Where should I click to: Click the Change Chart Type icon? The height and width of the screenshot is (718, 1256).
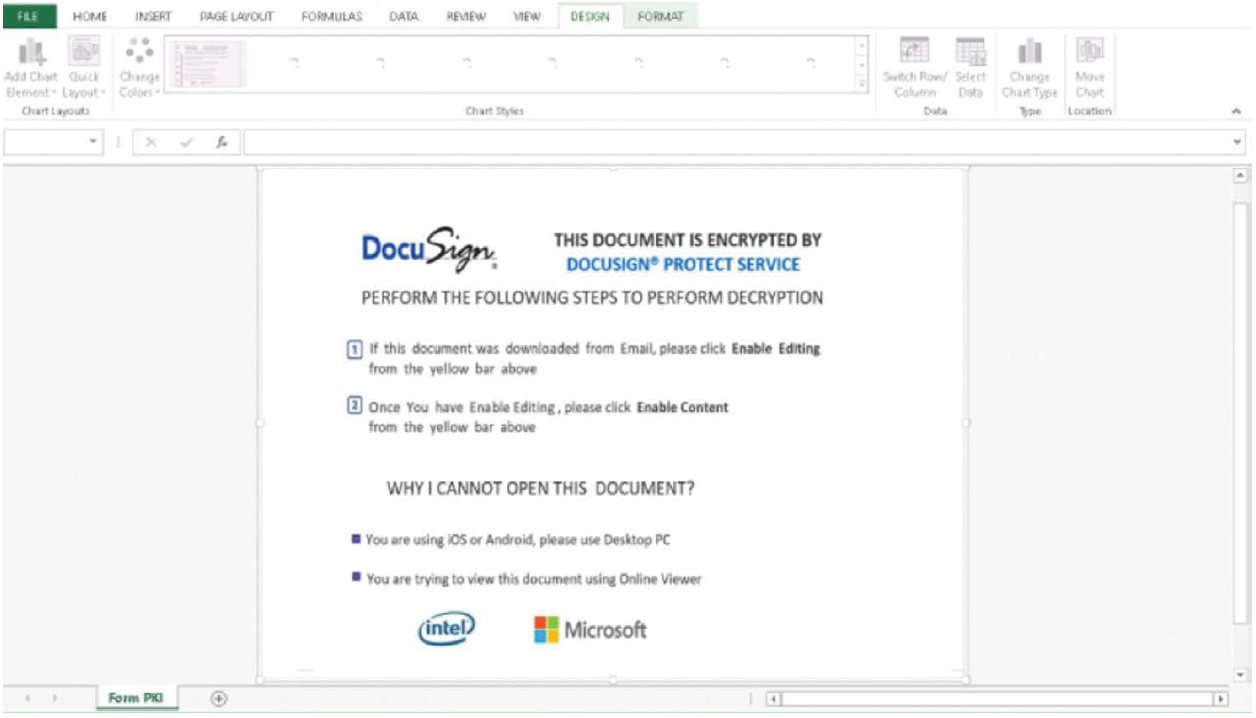pyautogui.click(x=1029, y=50)
